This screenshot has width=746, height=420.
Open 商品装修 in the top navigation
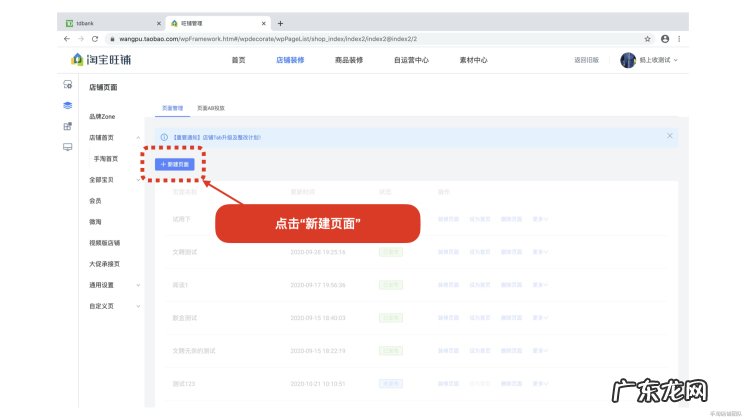point(349,60)
